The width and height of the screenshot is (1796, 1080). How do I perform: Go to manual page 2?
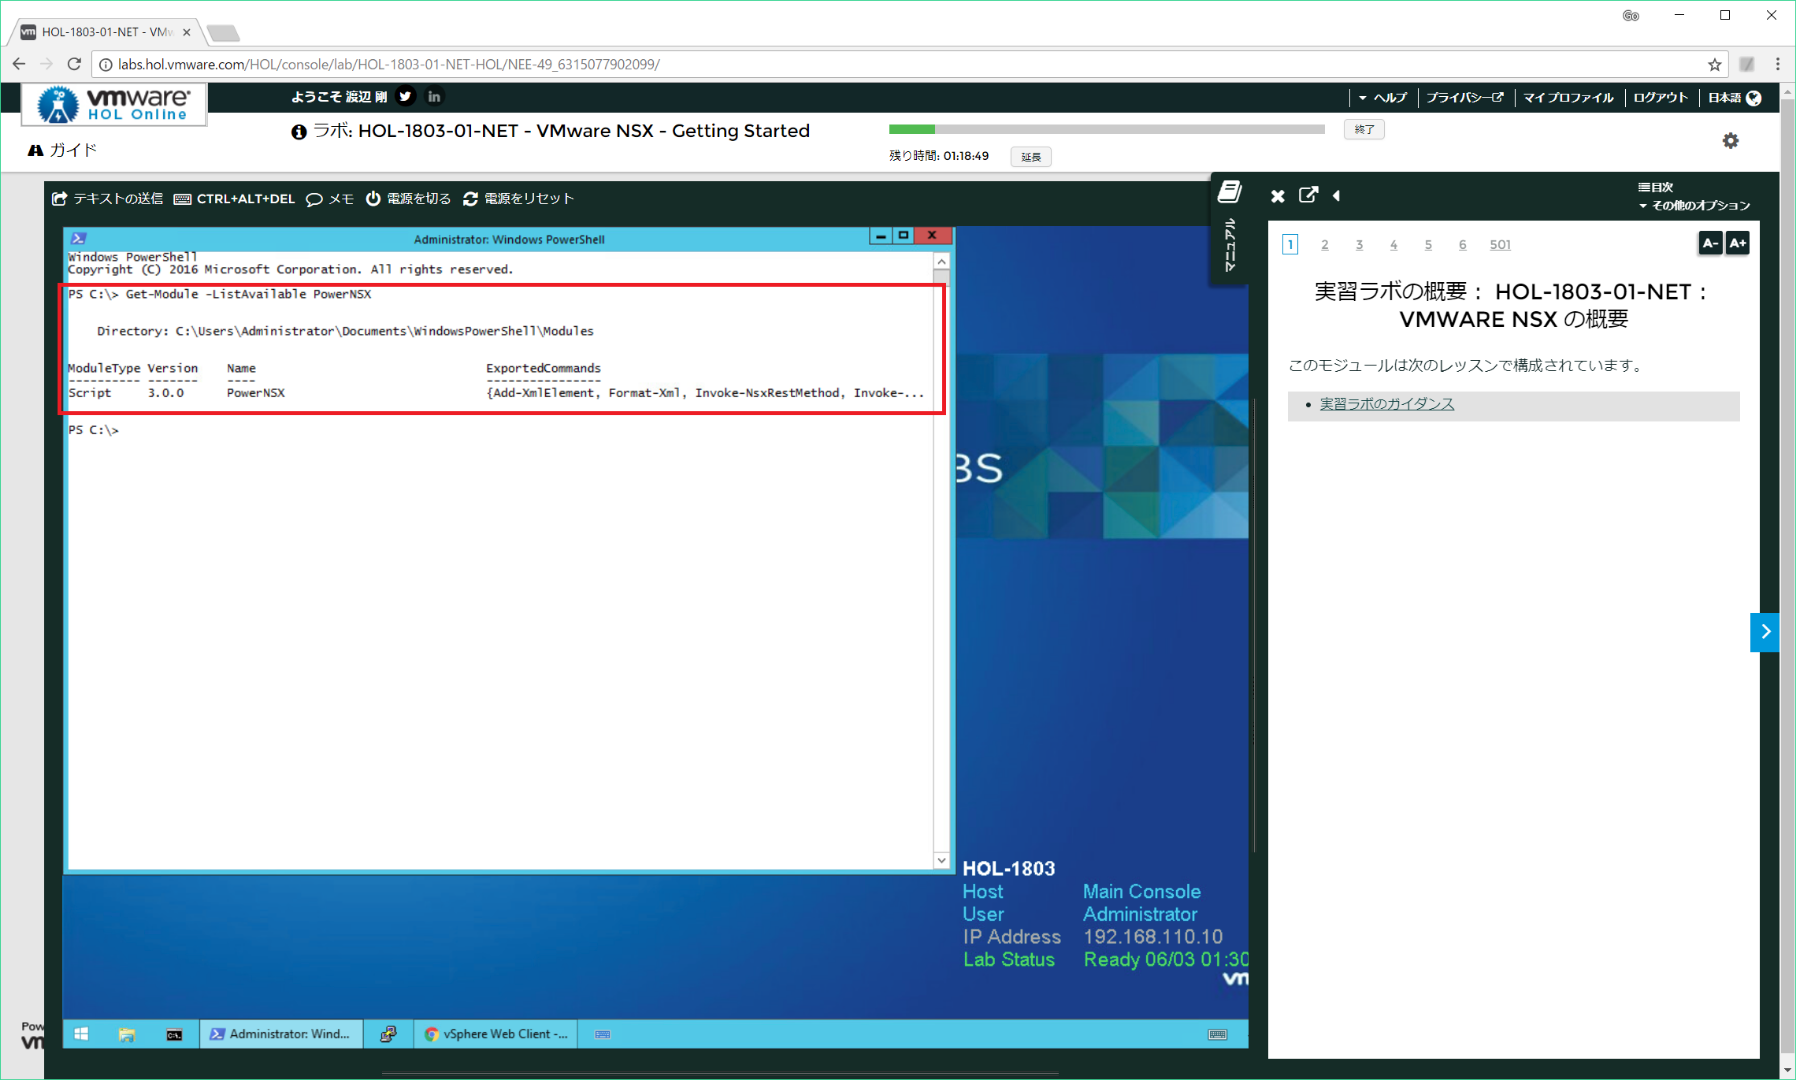(1325, 245)
